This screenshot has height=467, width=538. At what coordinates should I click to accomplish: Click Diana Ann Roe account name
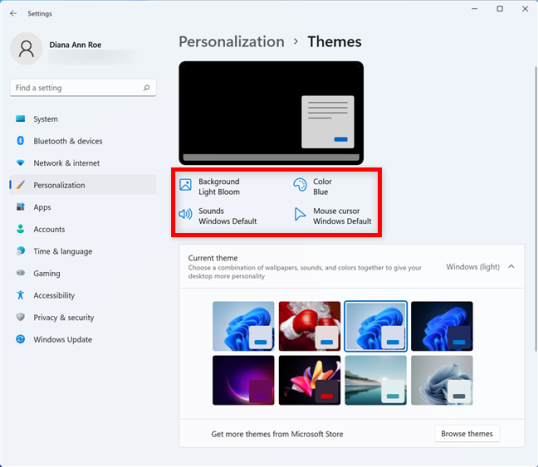(x=75, y=45)
